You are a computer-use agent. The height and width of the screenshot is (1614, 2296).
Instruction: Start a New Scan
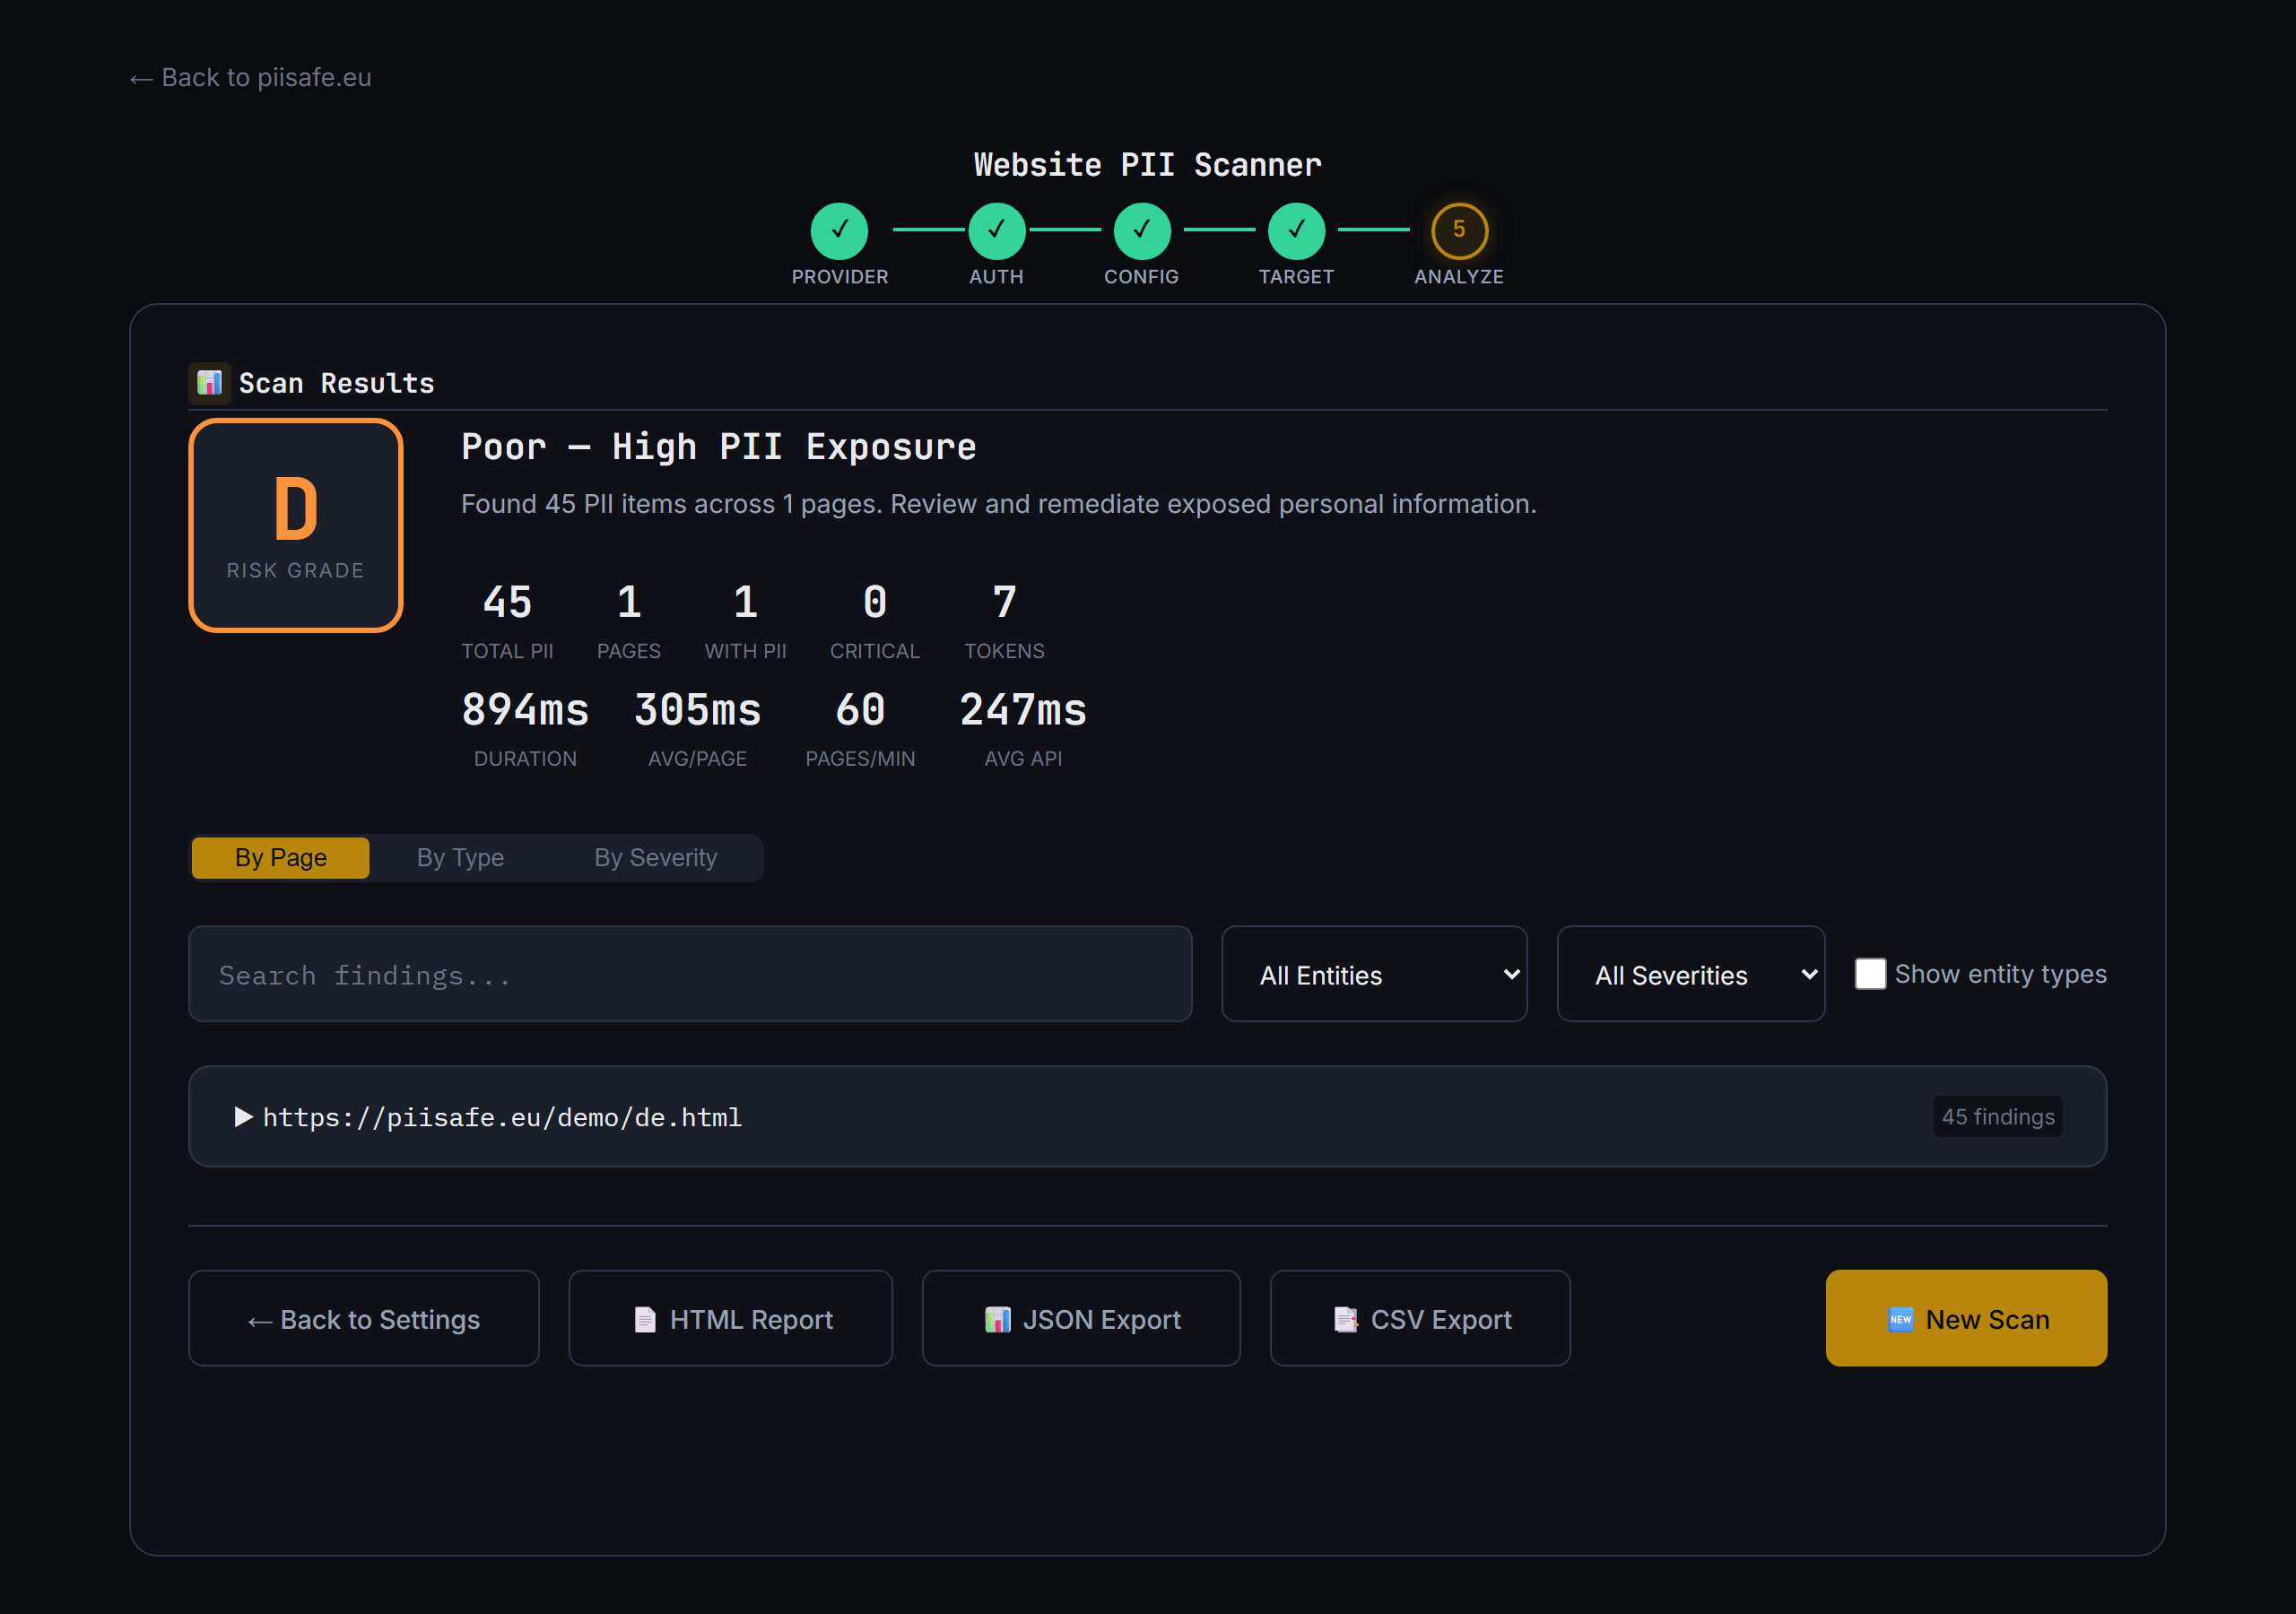(1965, 1319)
